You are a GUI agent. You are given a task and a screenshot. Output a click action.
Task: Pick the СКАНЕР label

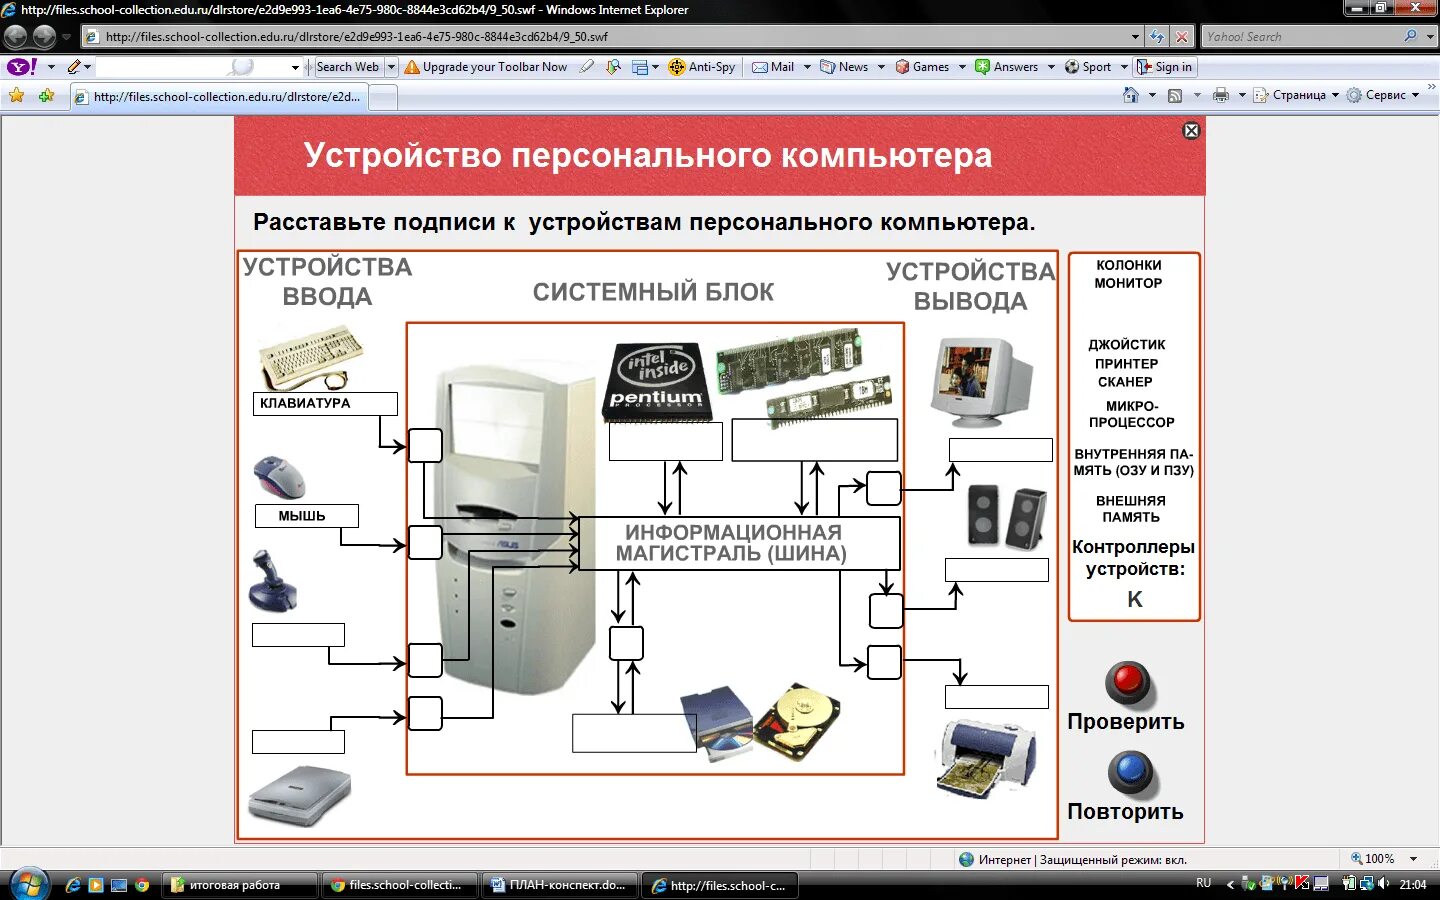[1125, 382]
